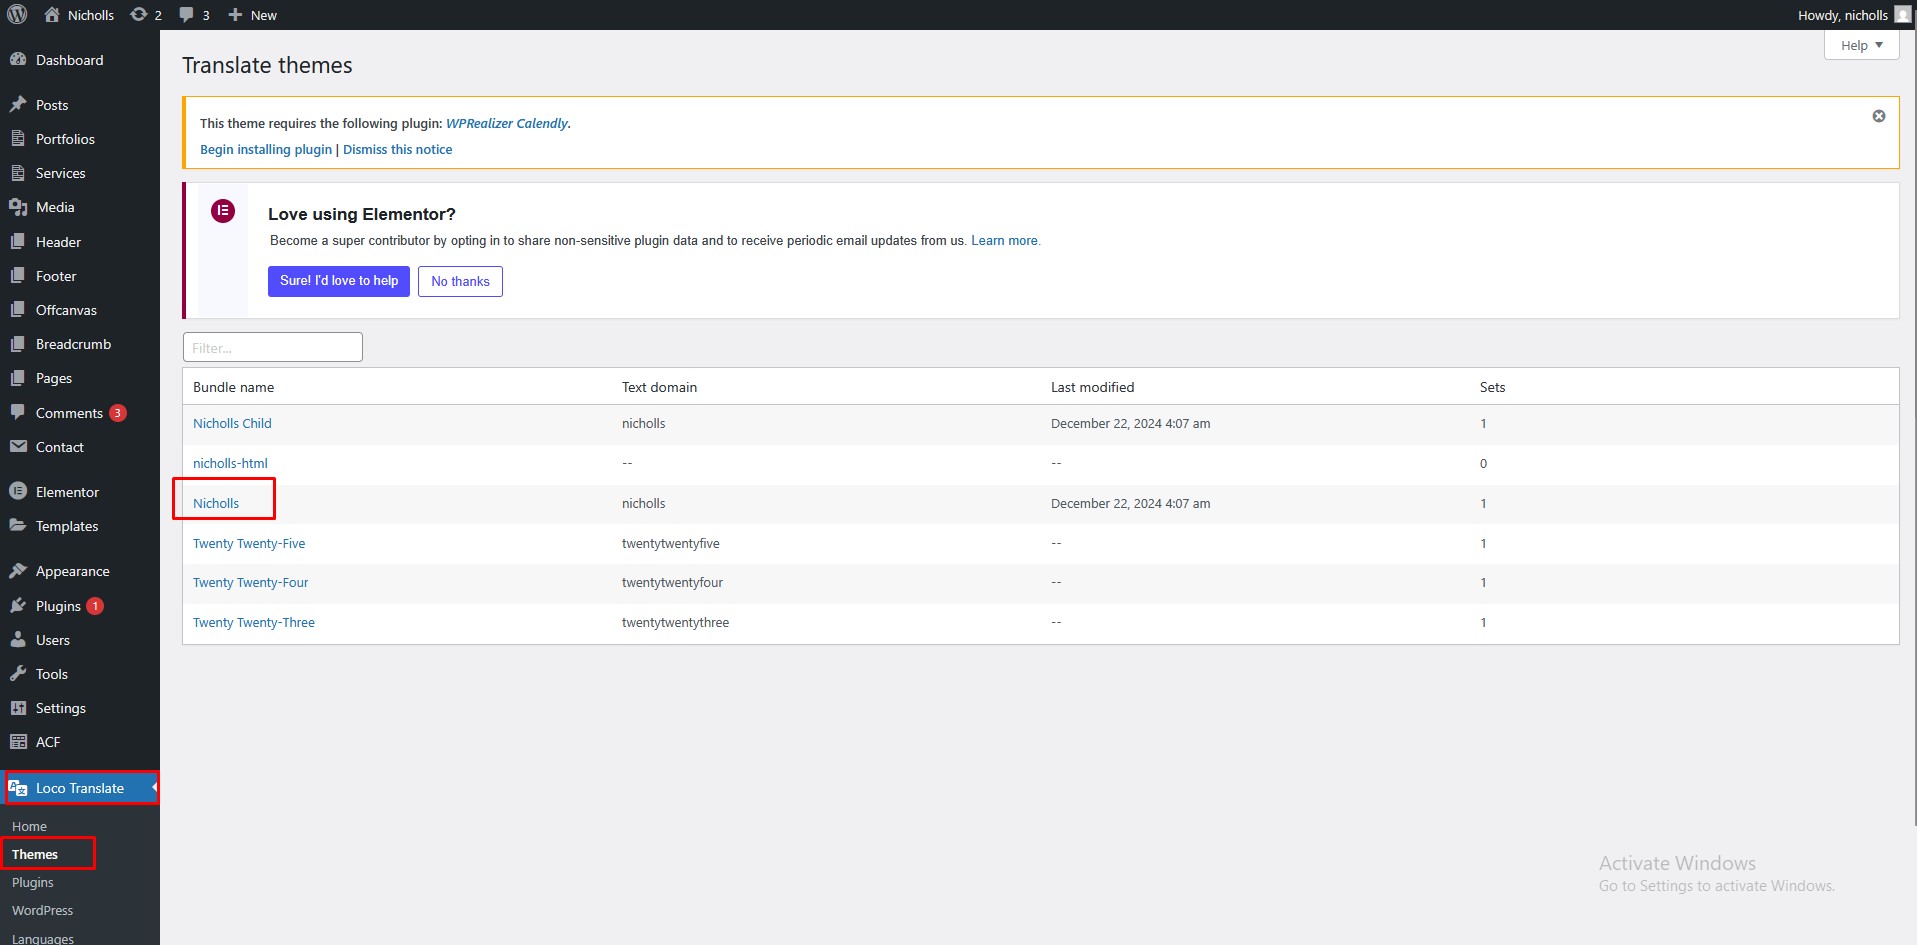Click the Nicholls site name in admin bar
1917x945 pixels.
click(91, 15)
